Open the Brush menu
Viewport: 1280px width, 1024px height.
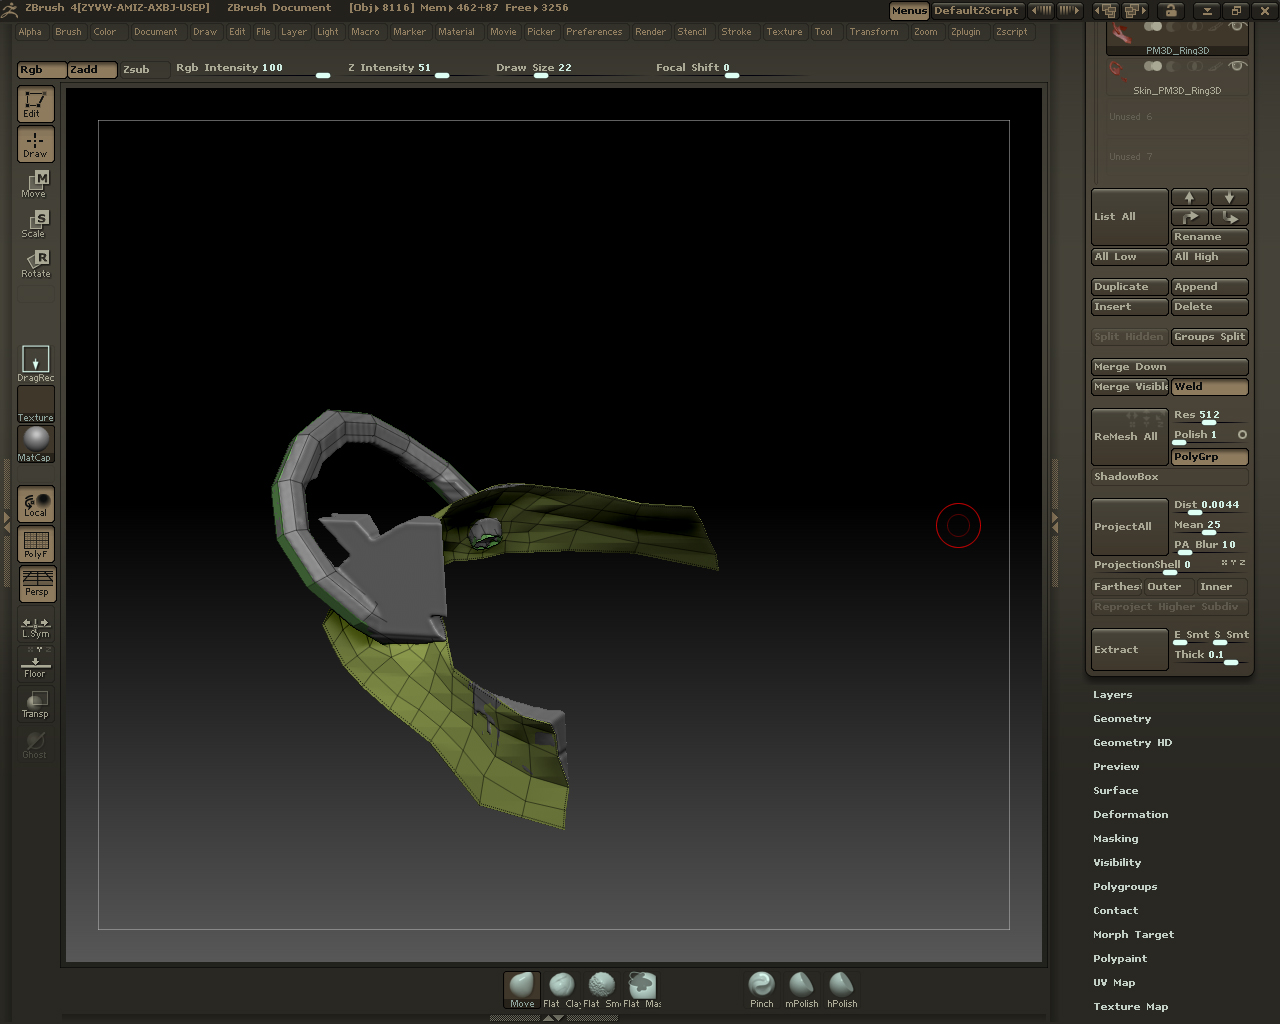tap(68, 32)
